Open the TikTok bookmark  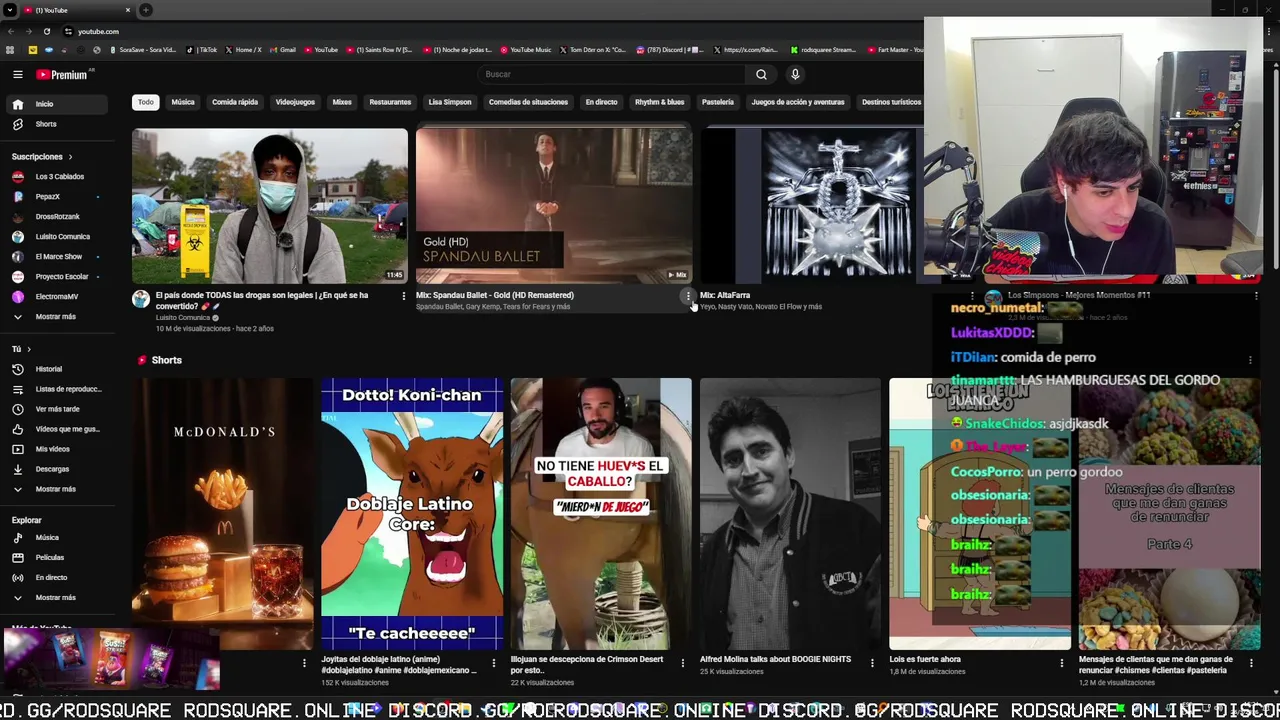pyautogui.click(x=203, y=50)
